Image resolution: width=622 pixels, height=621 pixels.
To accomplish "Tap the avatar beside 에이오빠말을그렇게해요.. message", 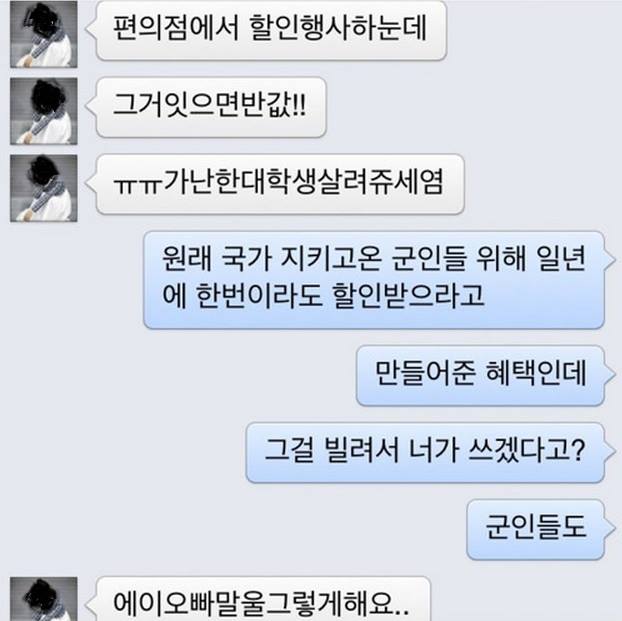I will tap(44, 599).
